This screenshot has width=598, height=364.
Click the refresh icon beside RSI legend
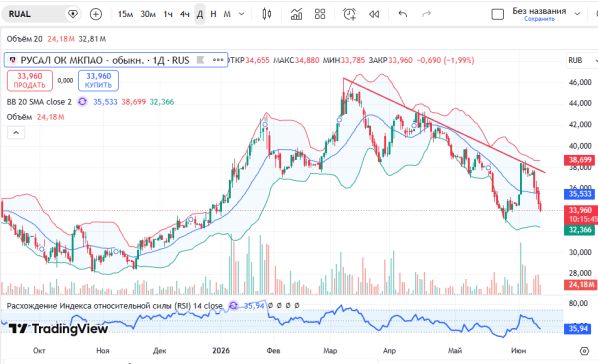click(233, 306)
